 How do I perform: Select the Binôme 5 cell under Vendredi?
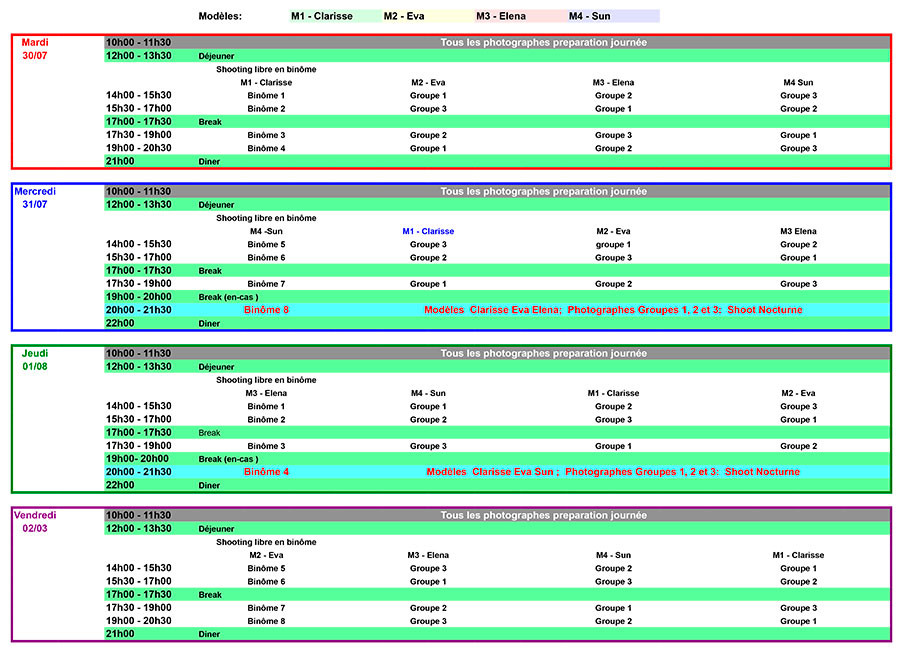pos(266,568)
